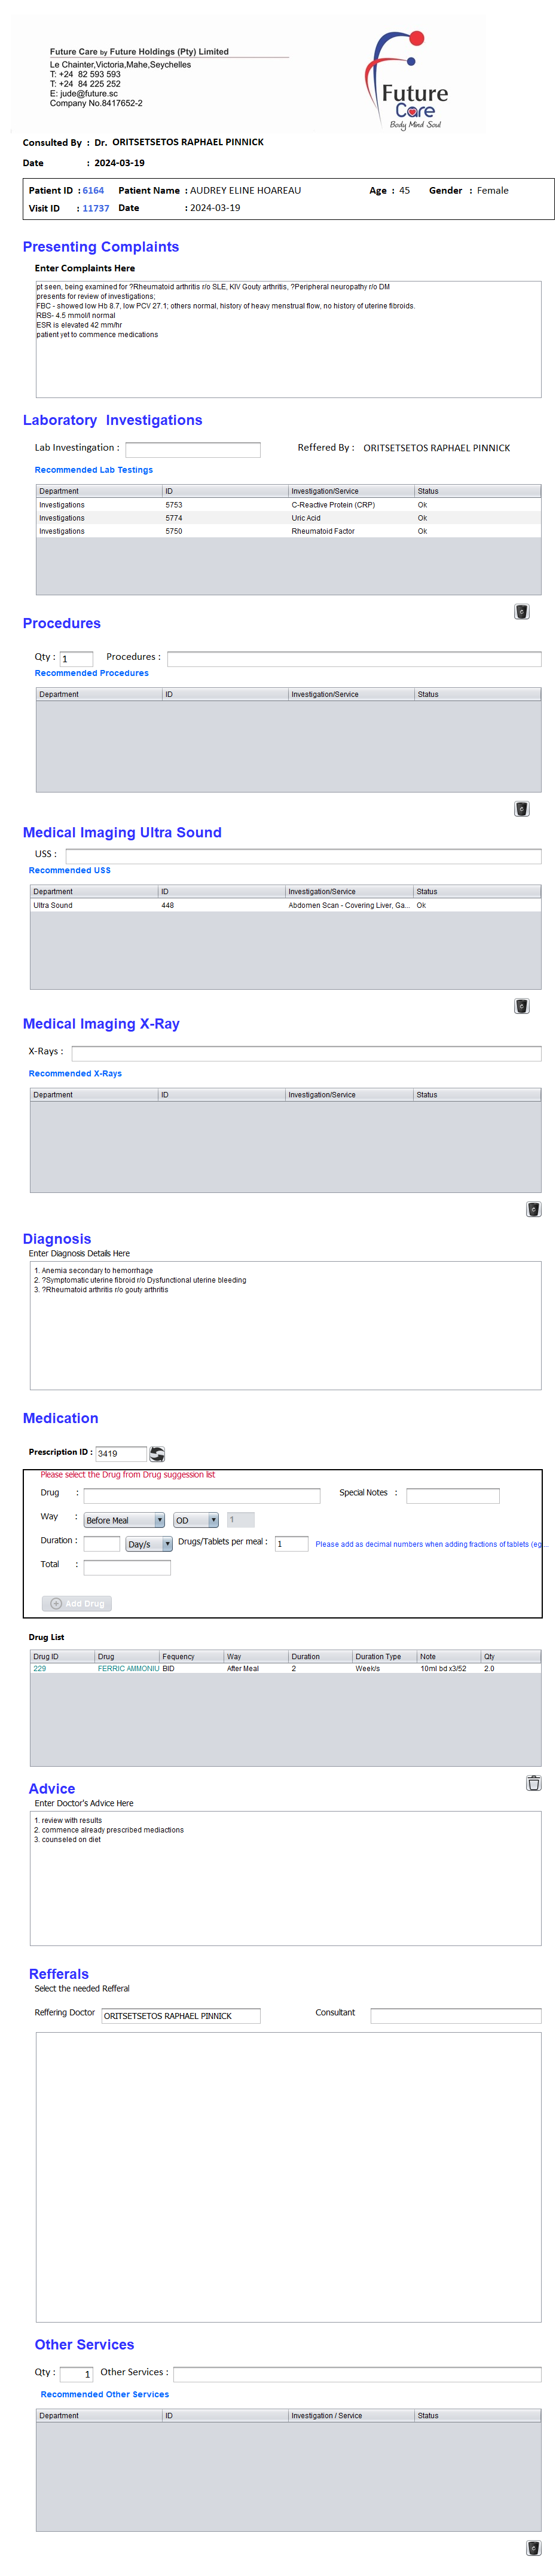Click the Consultant field in Refferals

pos(455,2016)
